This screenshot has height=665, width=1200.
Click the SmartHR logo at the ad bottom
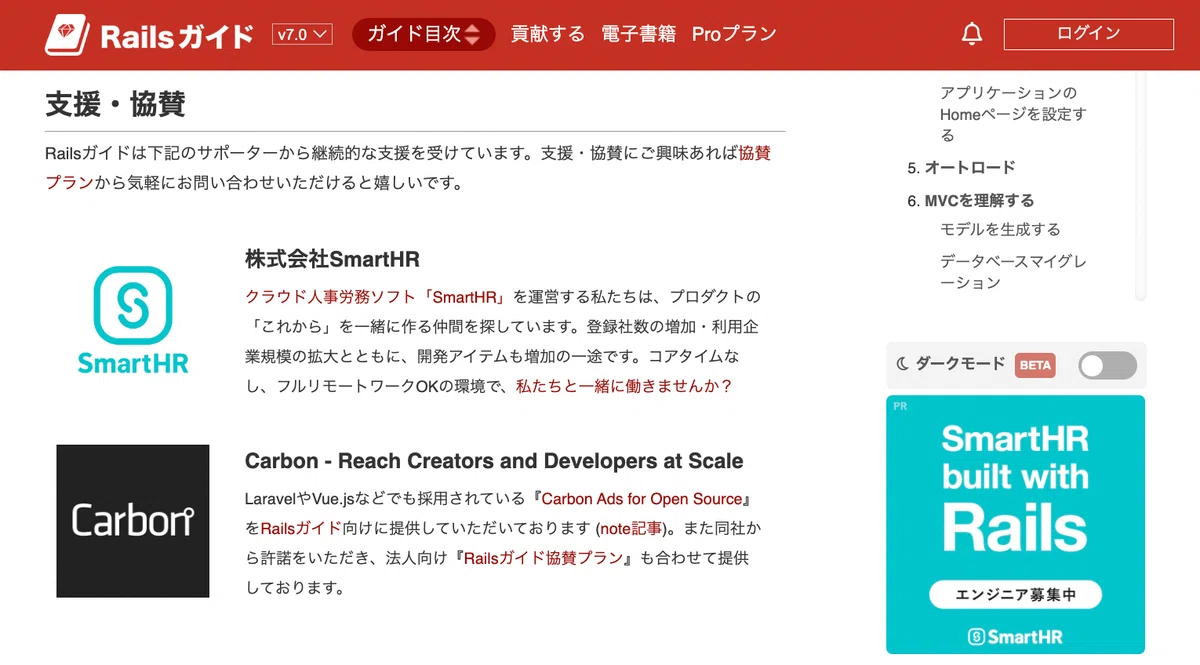pos(1015,636)
